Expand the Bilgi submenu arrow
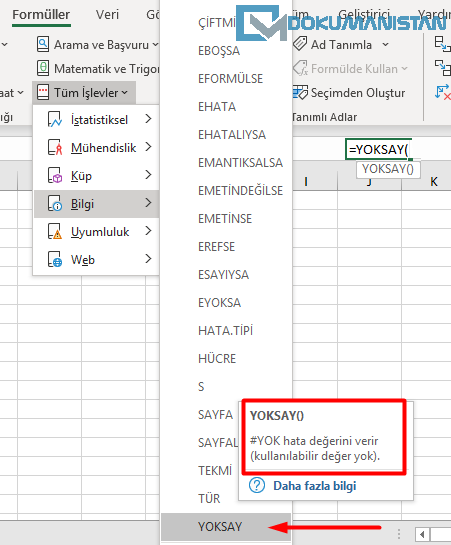 tap(148, 203)
